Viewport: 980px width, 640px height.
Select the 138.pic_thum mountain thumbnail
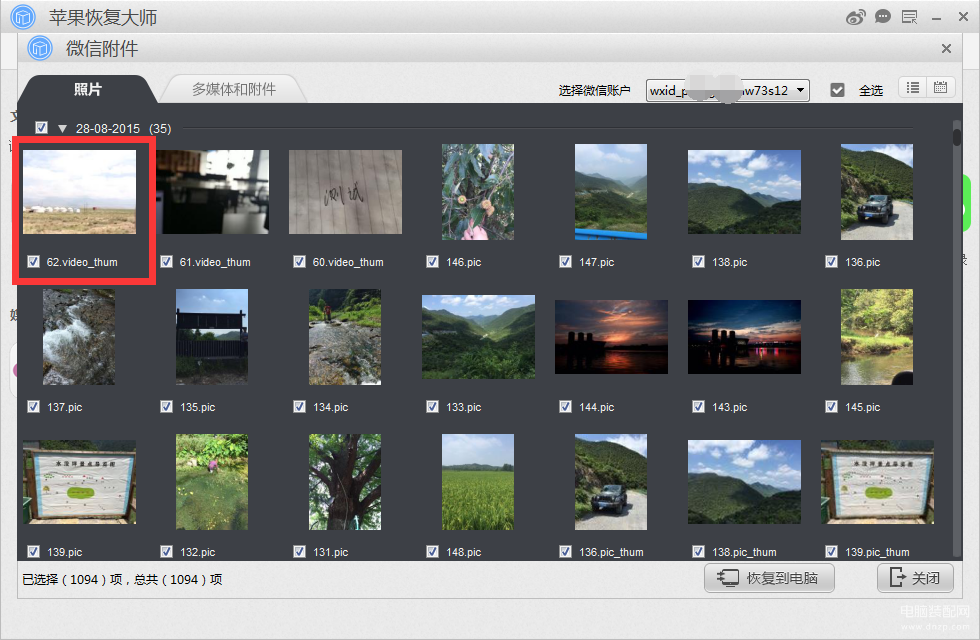[744, 482]
